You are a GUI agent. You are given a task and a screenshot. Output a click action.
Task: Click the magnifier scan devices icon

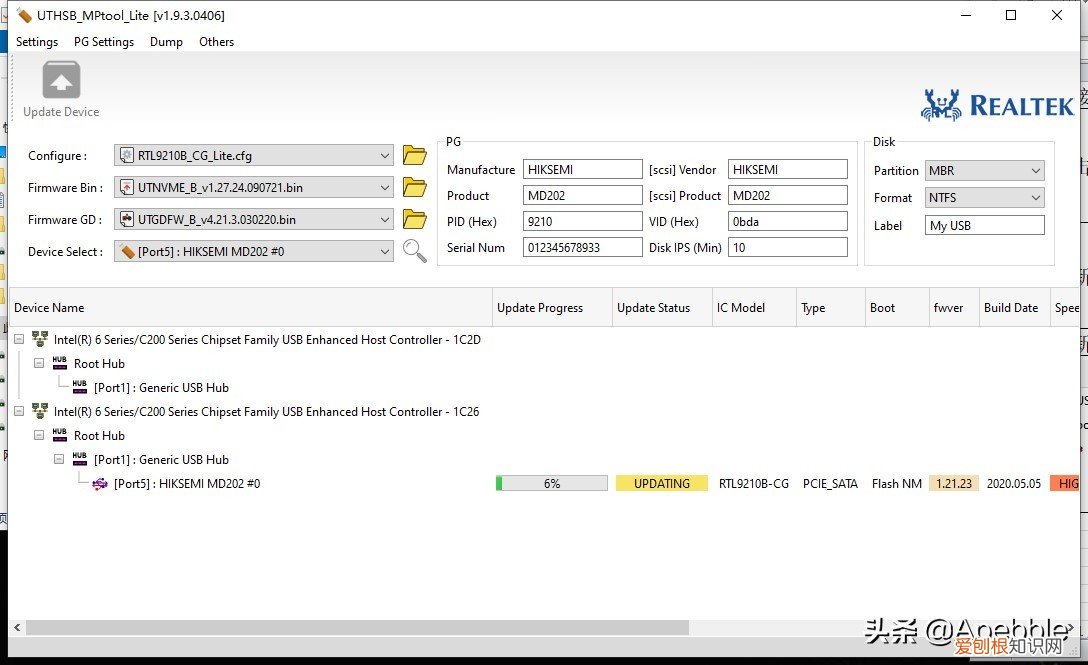point(414,251)
